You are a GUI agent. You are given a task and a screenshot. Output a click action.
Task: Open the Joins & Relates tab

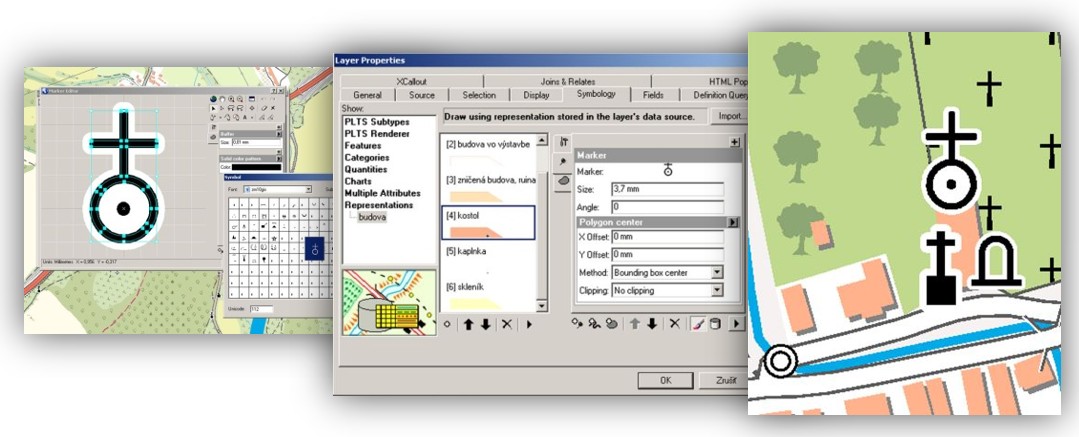click(x=567, y=81)
